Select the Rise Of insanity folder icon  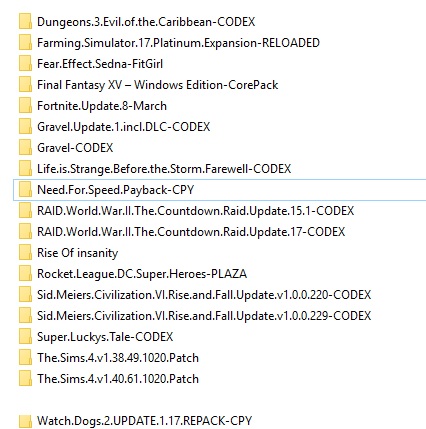tap(25, 253)
